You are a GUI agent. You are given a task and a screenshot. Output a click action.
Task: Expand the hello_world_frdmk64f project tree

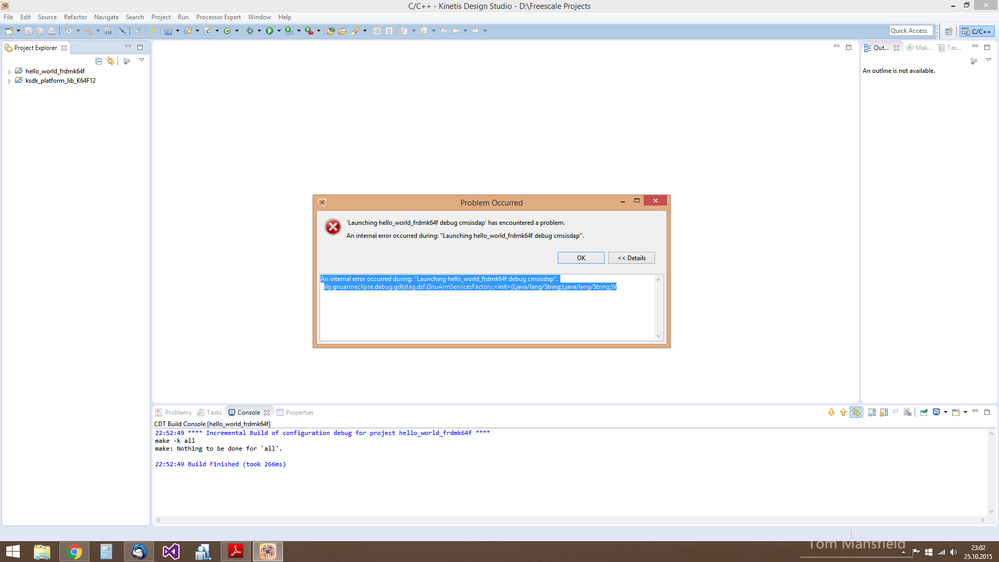pos(9,72)
